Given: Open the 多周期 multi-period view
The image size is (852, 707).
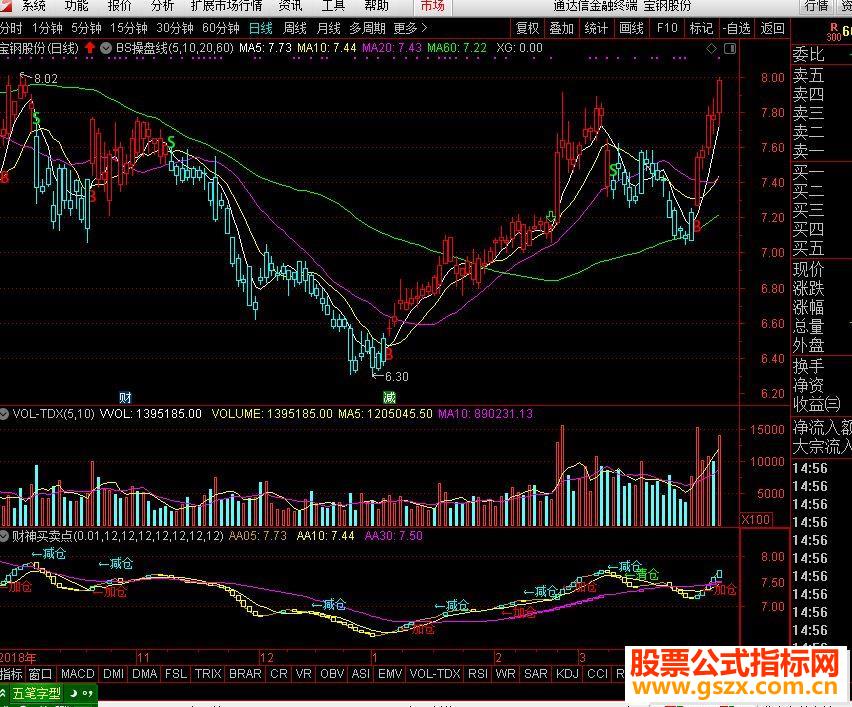Looking at the screenshot, I should pos(367,28).
